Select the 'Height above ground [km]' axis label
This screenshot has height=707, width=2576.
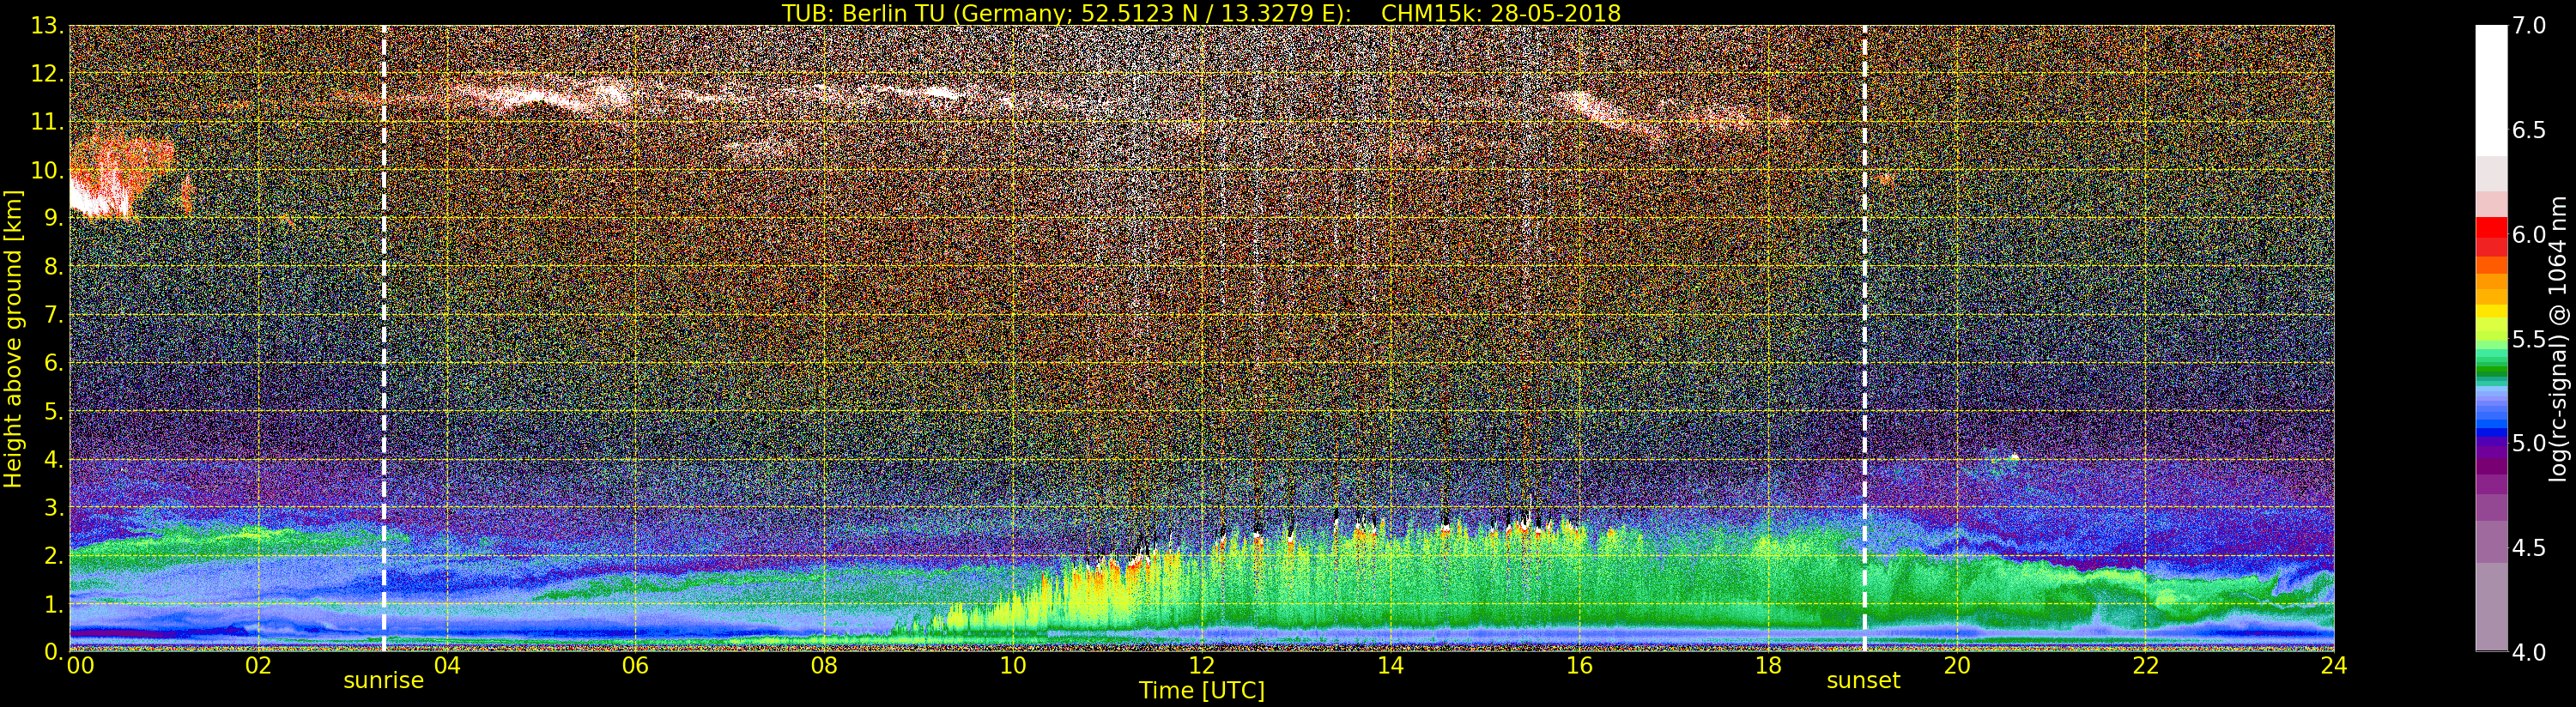tap(13, 338)
